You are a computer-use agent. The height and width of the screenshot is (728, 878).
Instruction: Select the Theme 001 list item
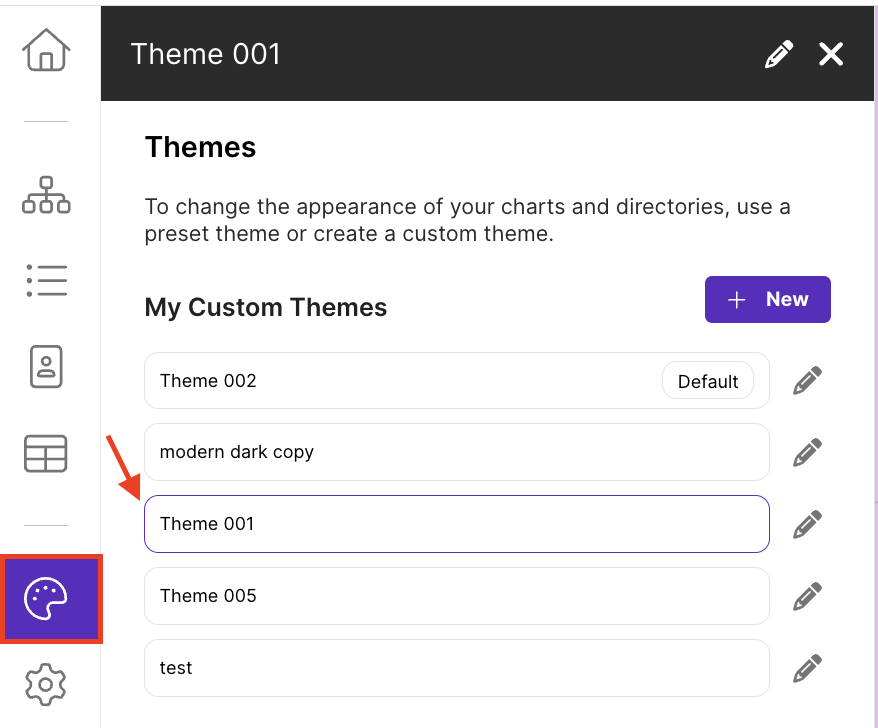(x=457, y=524)
